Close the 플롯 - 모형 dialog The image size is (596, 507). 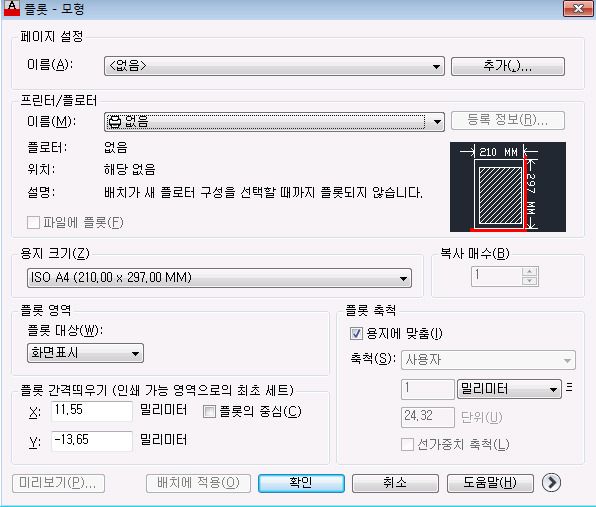pyautogui.click(x=578, y=8)
